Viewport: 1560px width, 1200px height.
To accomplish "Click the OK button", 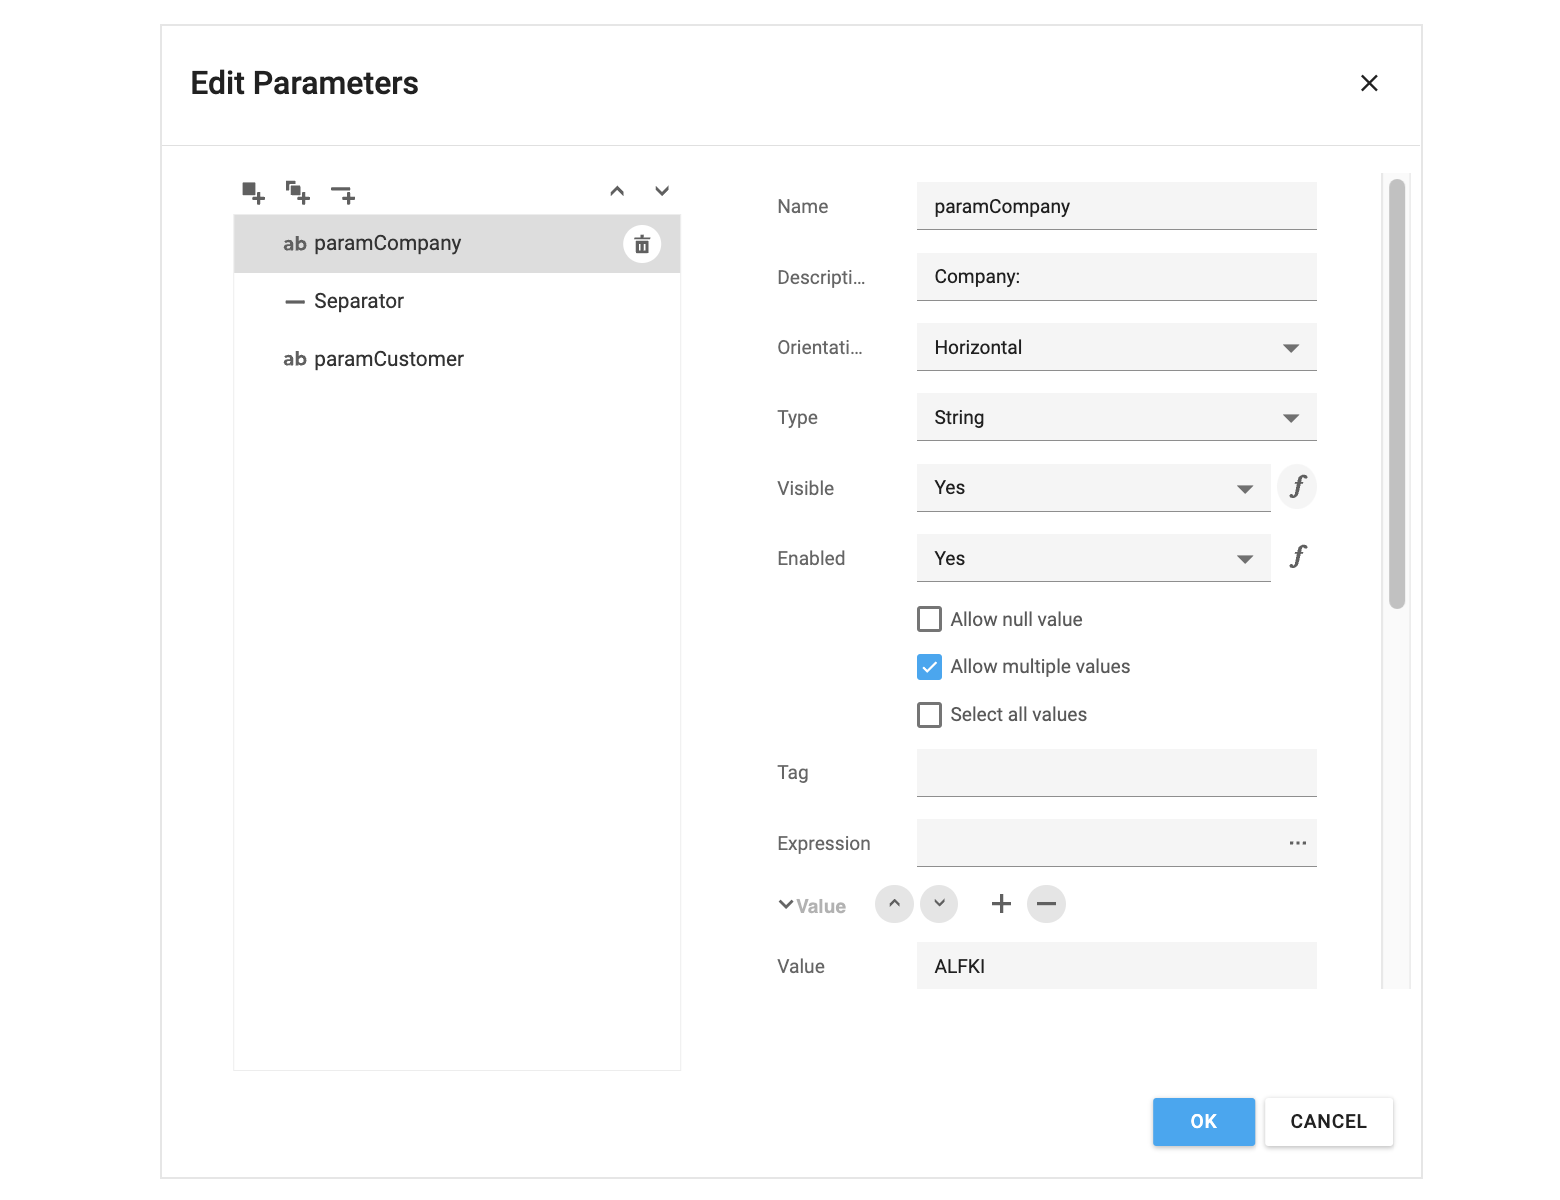I will pos(1203,1122).
